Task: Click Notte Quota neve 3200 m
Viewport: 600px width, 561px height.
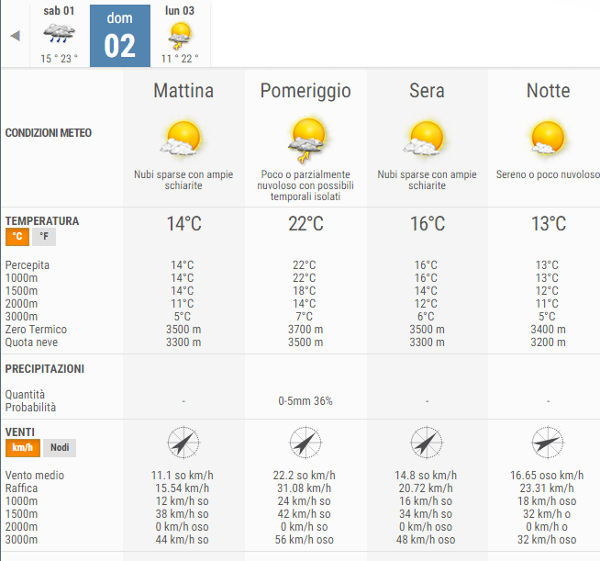Action: click(x=548, y=342)
